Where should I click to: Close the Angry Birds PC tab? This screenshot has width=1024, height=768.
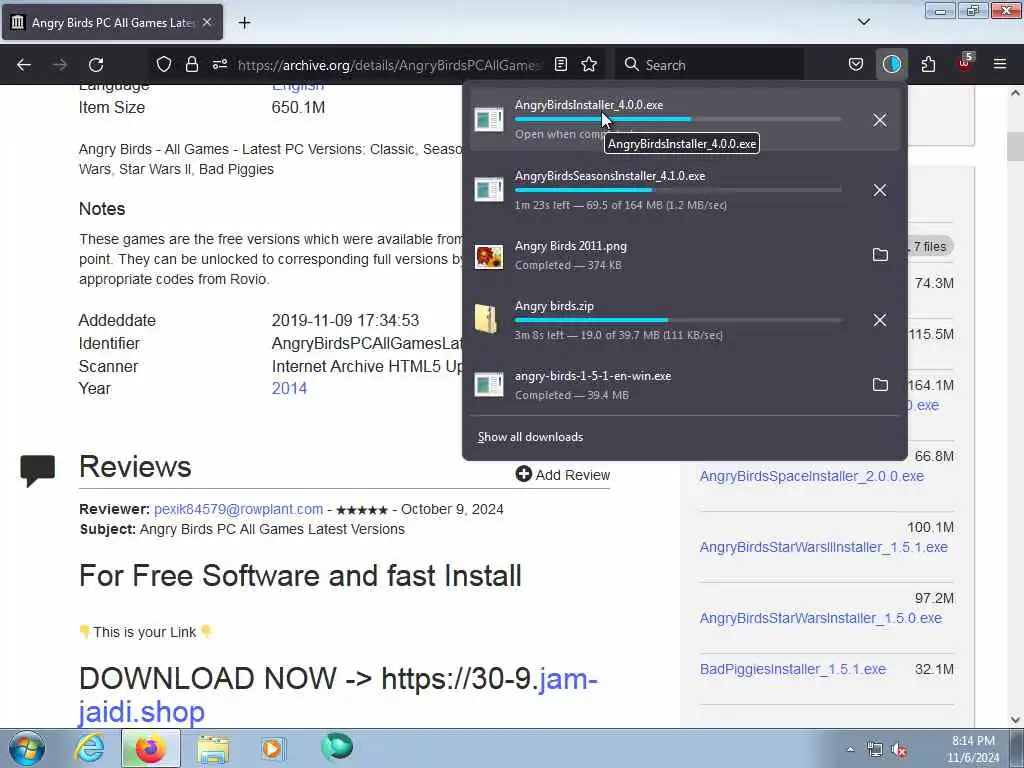coord(207,22)
